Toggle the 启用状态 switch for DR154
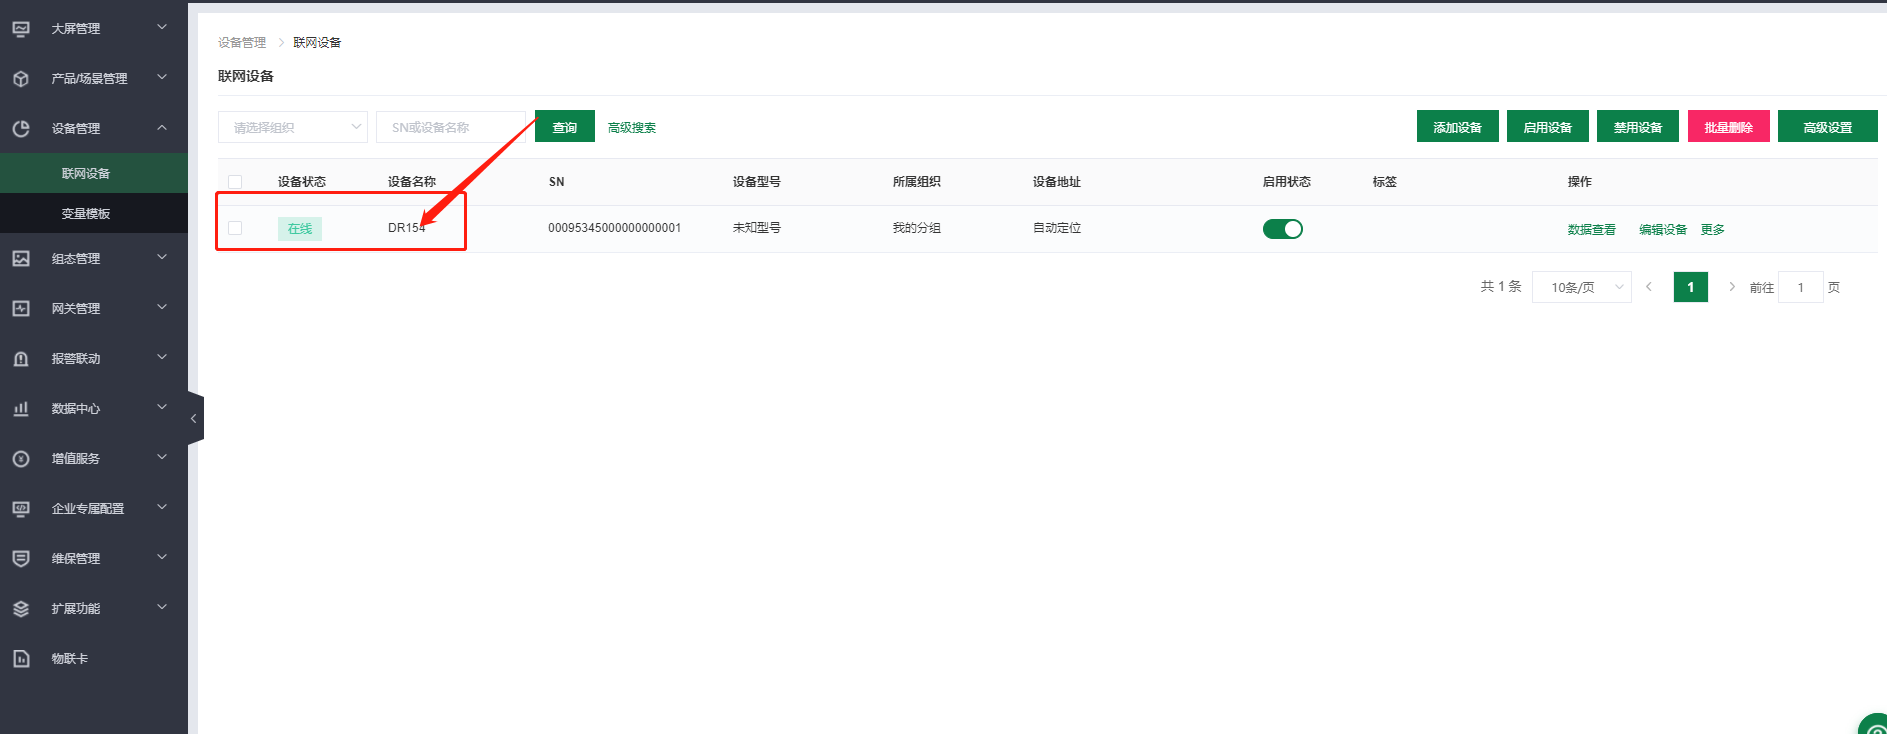This screenshot has width=1887, height=734. tap(1283, 229)
